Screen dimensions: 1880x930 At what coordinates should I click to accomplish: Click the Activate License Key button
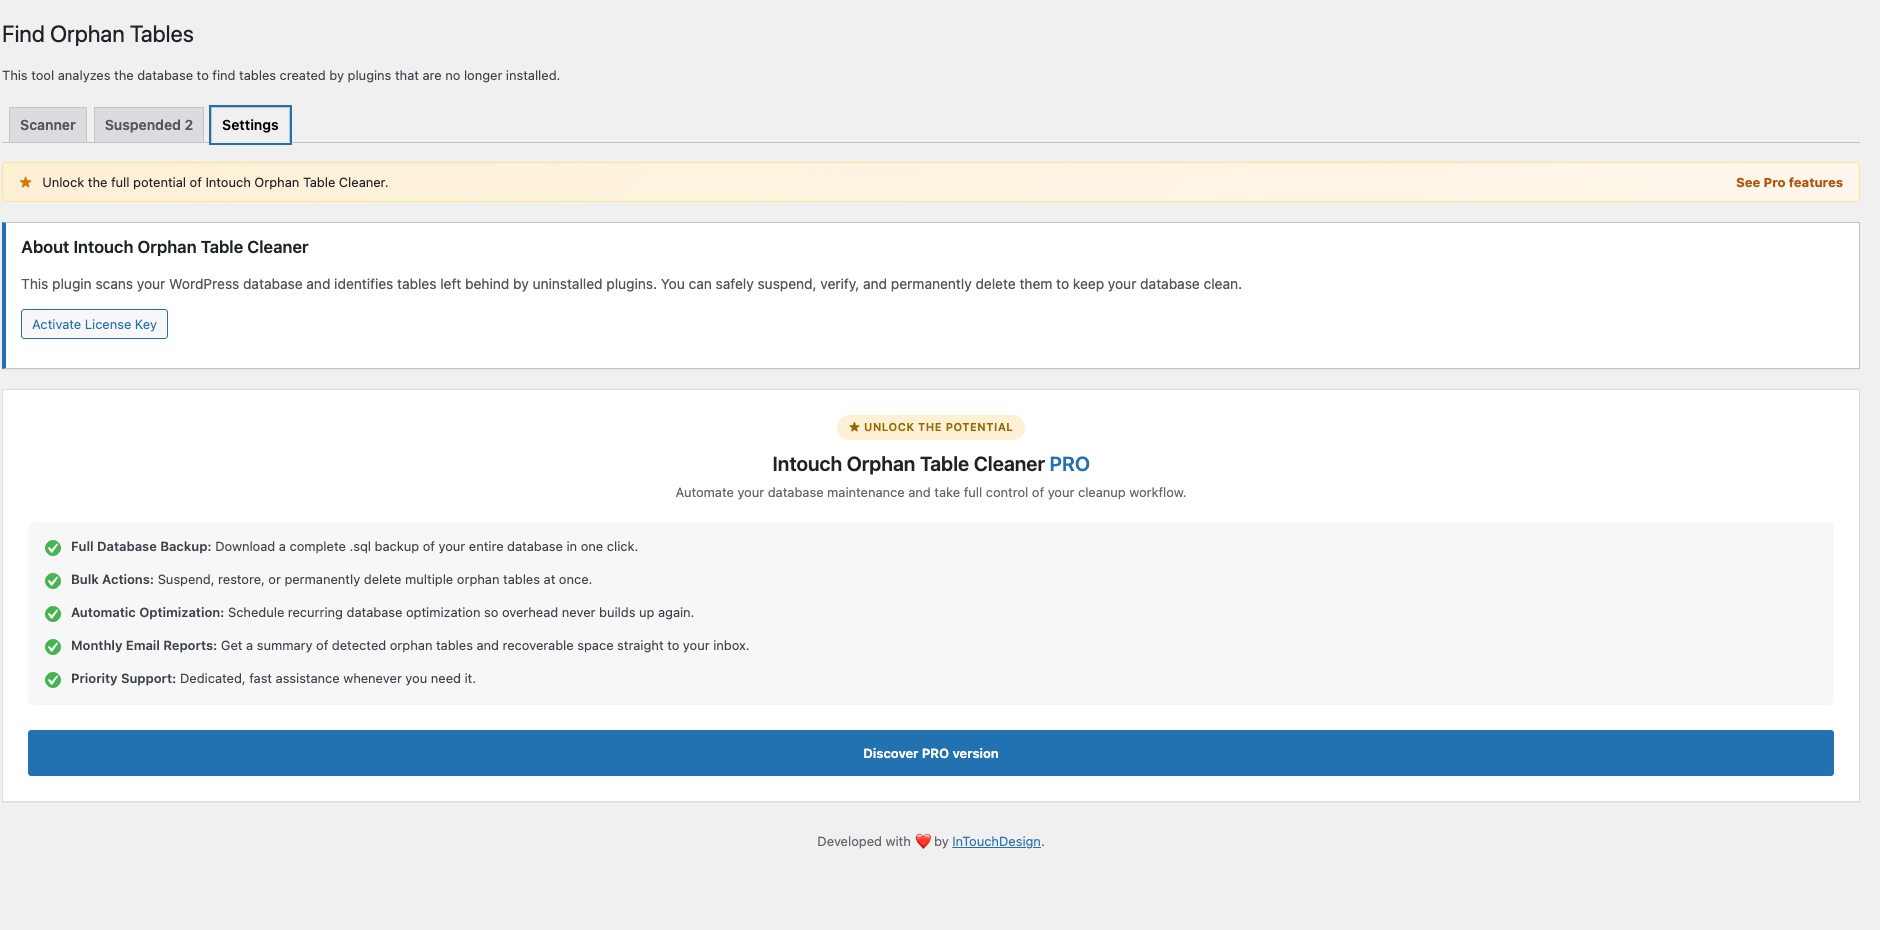tap(94, 324)
